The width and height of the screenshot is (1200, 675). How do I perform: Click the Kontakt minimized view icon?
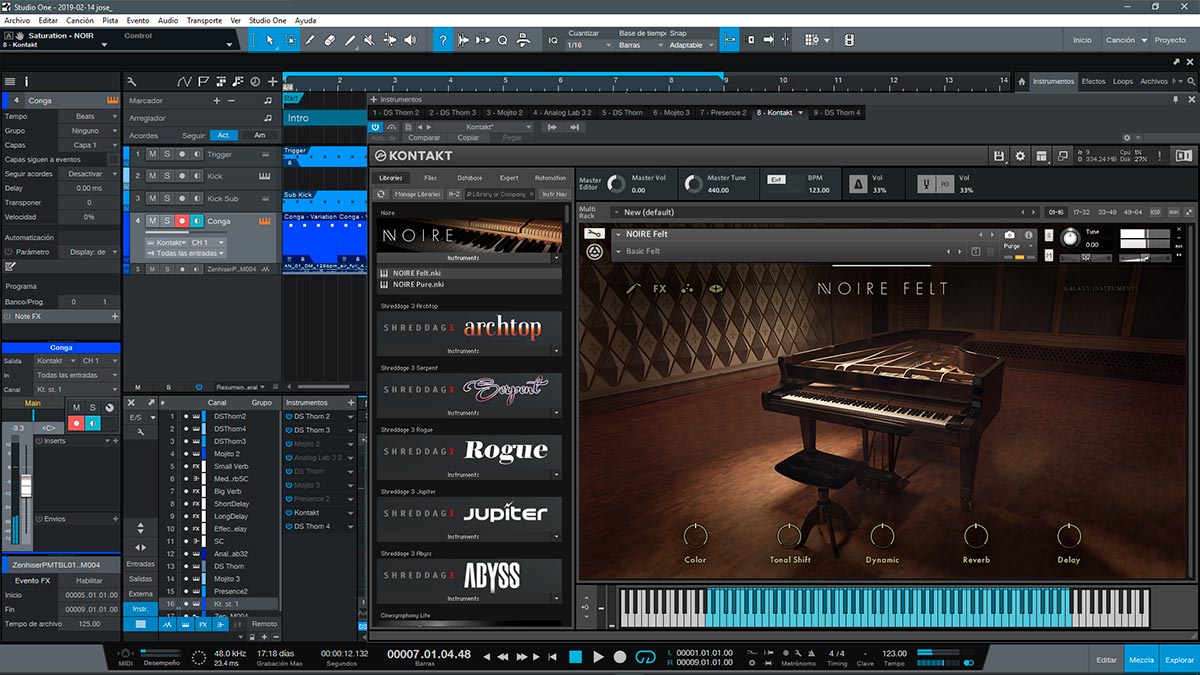click(x=1062, y=156)
